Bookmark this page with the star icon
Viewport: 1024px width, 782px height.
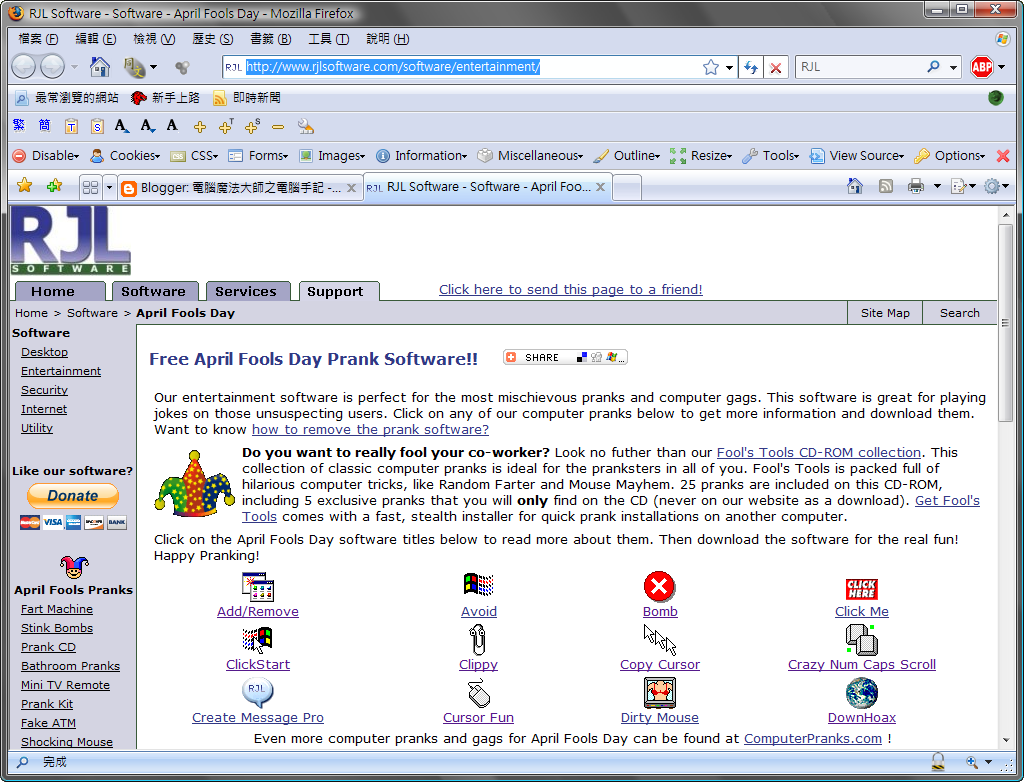pos(711,67)
